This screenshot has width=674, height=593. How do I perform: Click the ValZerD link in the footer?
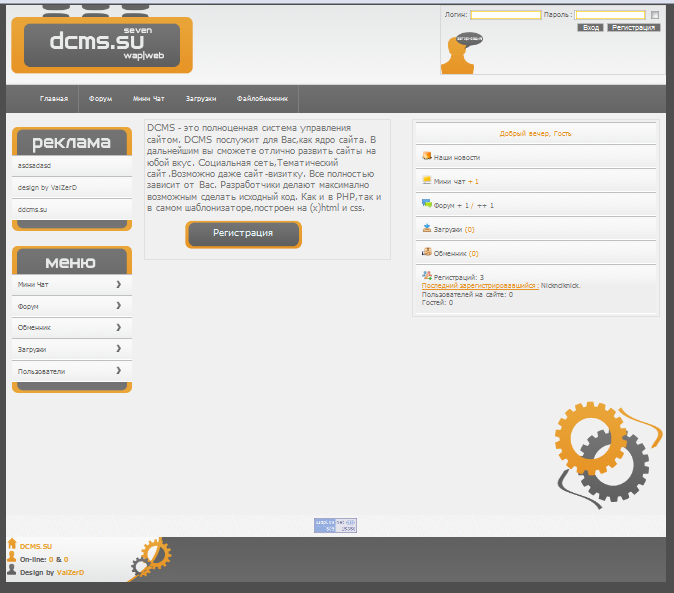tap(70, 573)
